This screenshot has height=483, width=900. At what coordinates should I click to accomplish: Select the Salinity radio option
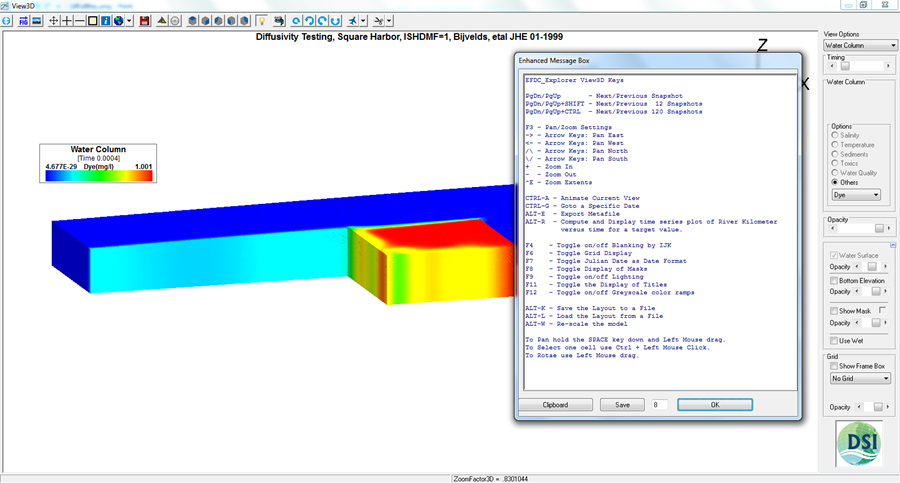click(835, 135)
